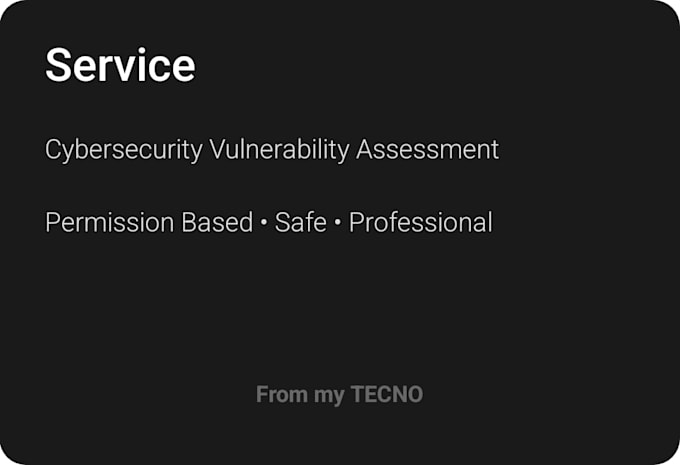
Task: Select the TECNO brand text
Action: click(x=387, y=394)
